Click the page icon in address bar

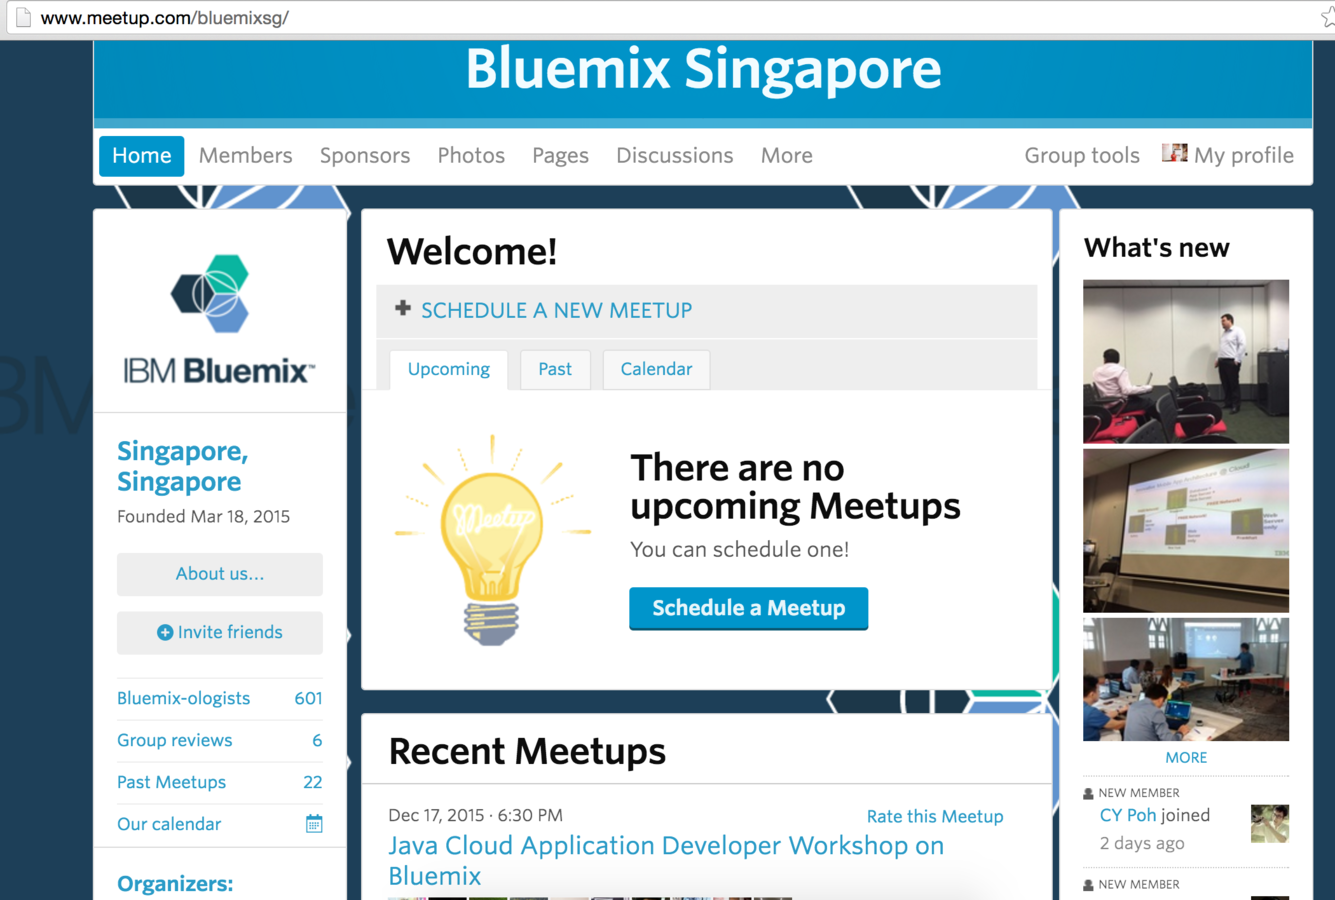[22, 17]
